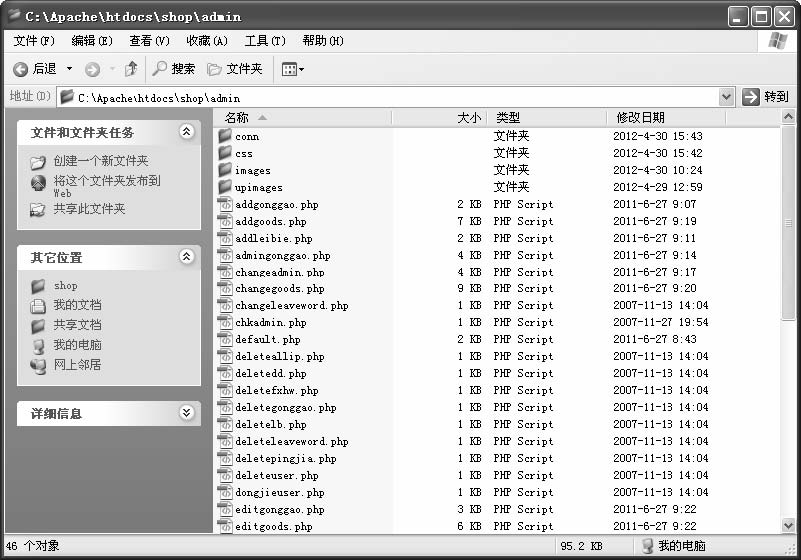Collapse the 文件和文件夹任务 panel

[x=186, y=132]
